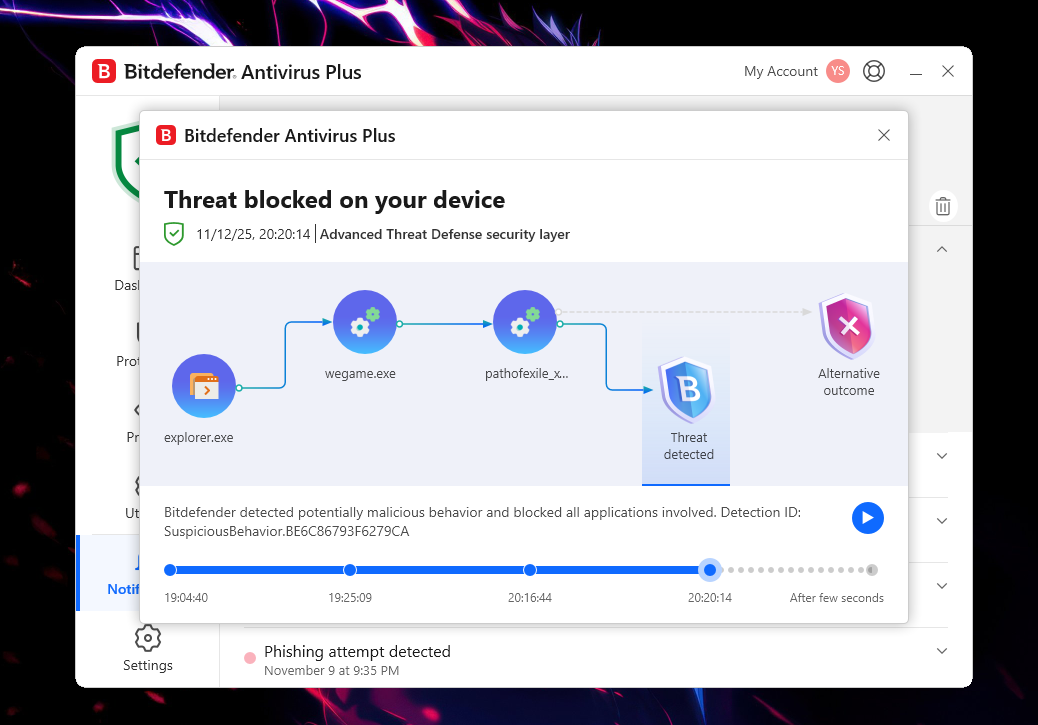
Task: Open the support lifebuoy icon
Action: [874, 71]
